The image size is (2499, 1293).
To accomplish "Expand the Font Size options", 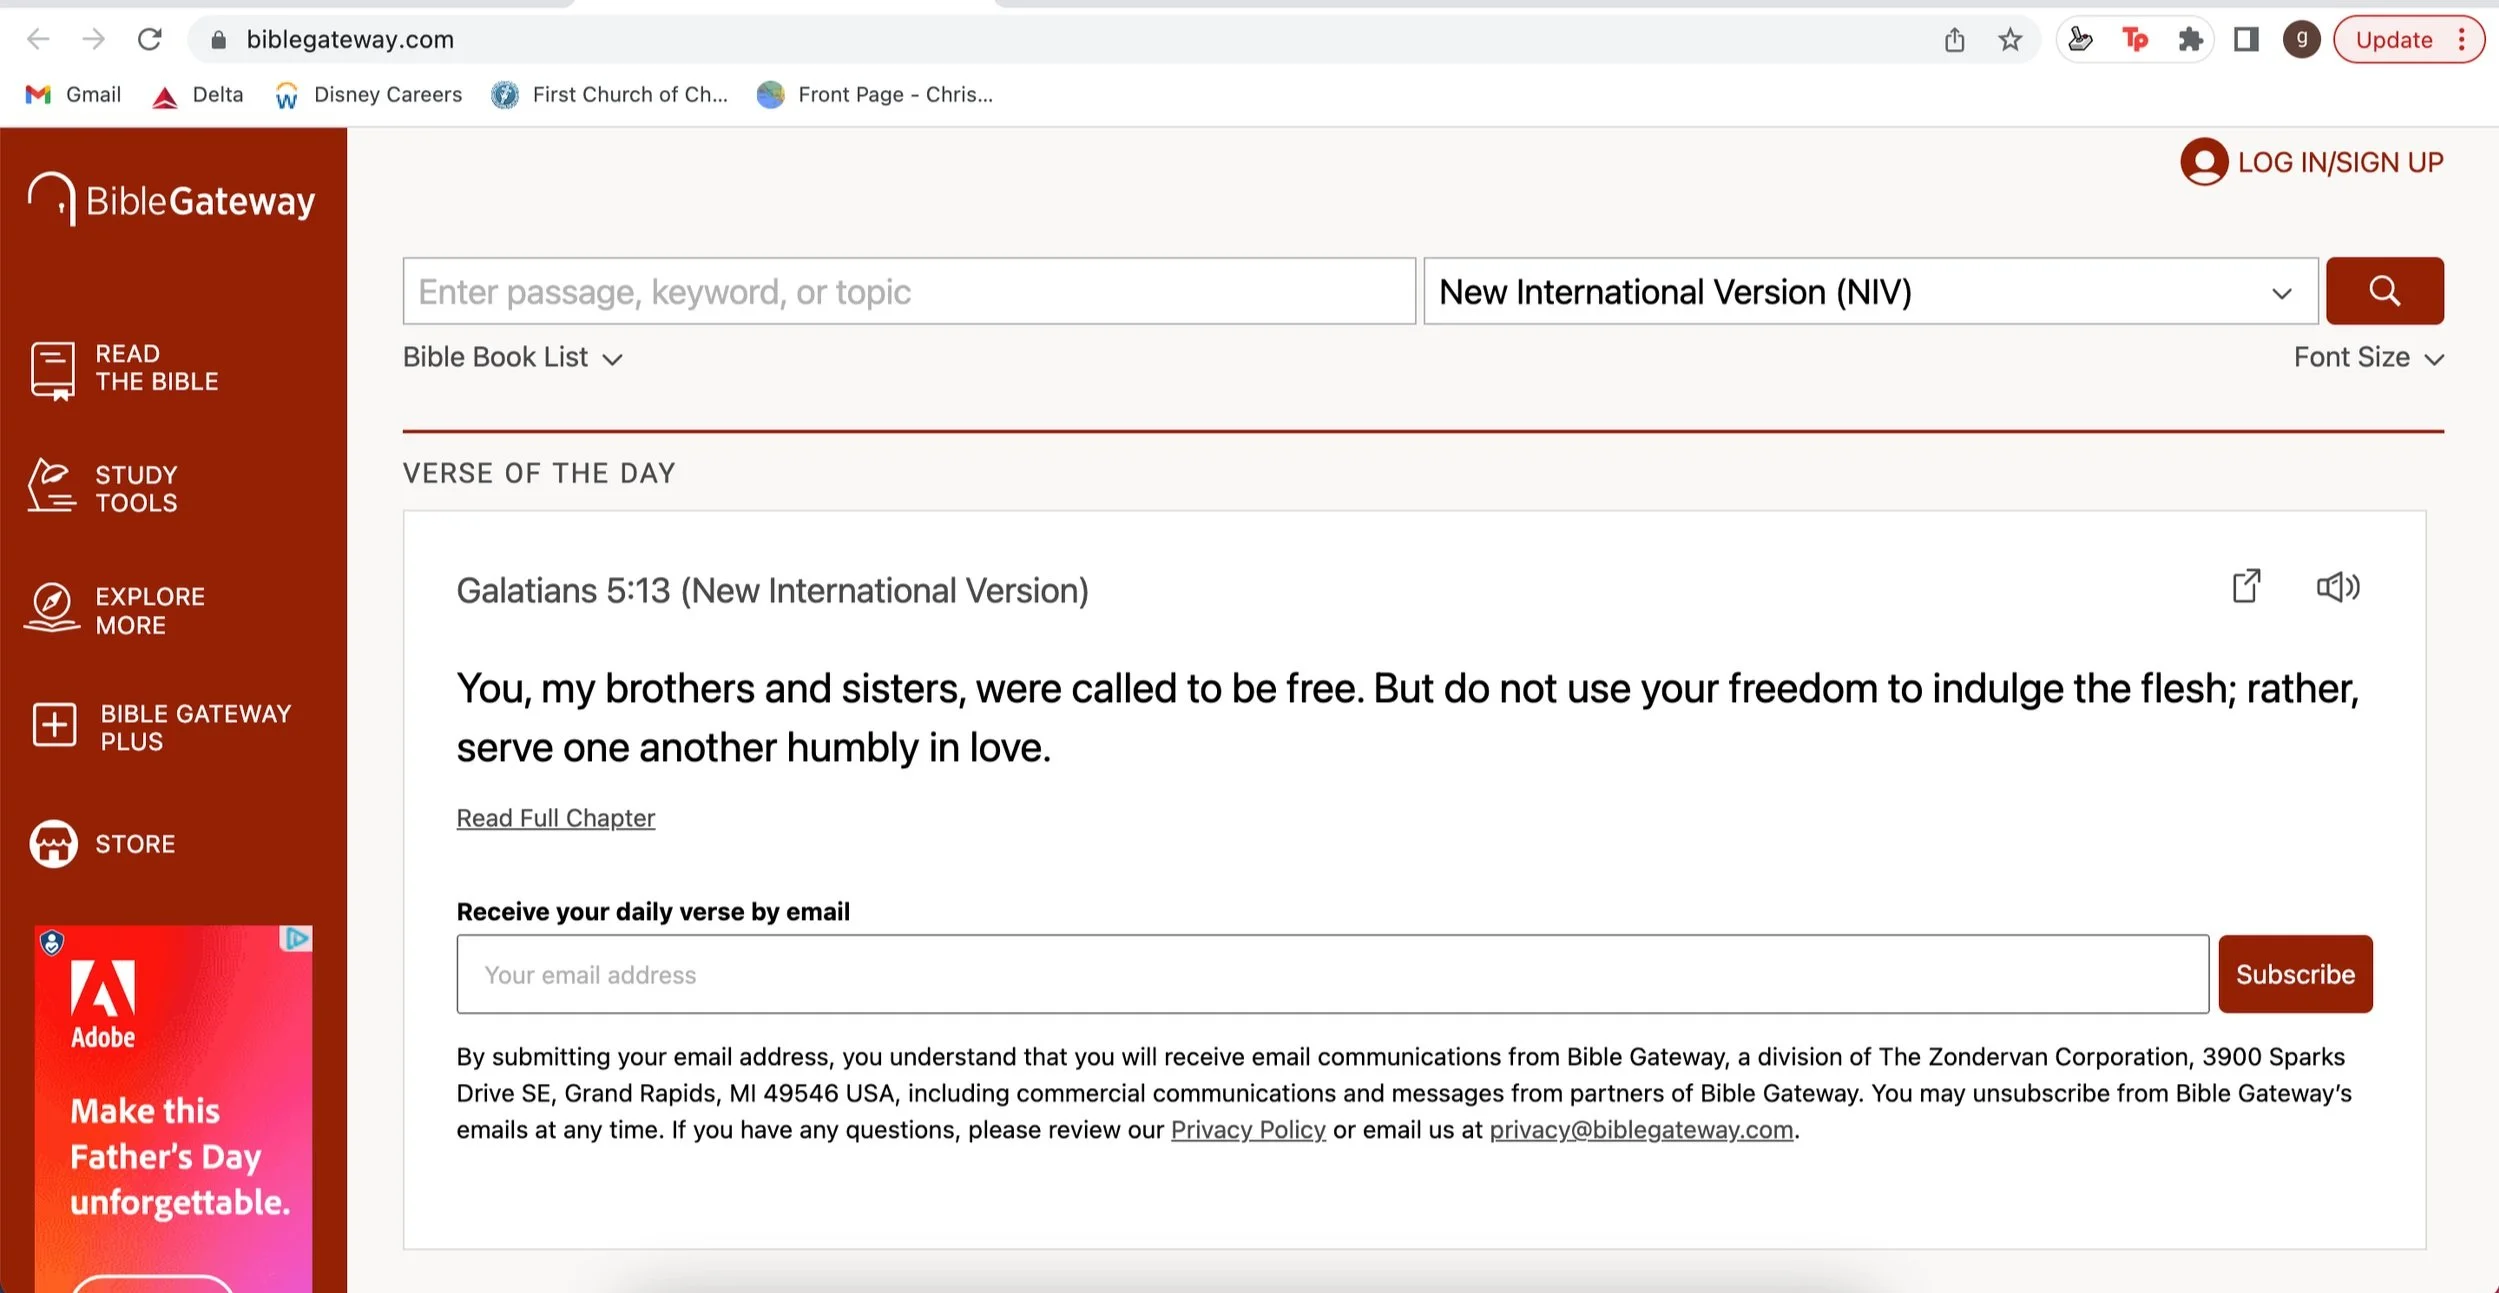I will coord(2367,358).
